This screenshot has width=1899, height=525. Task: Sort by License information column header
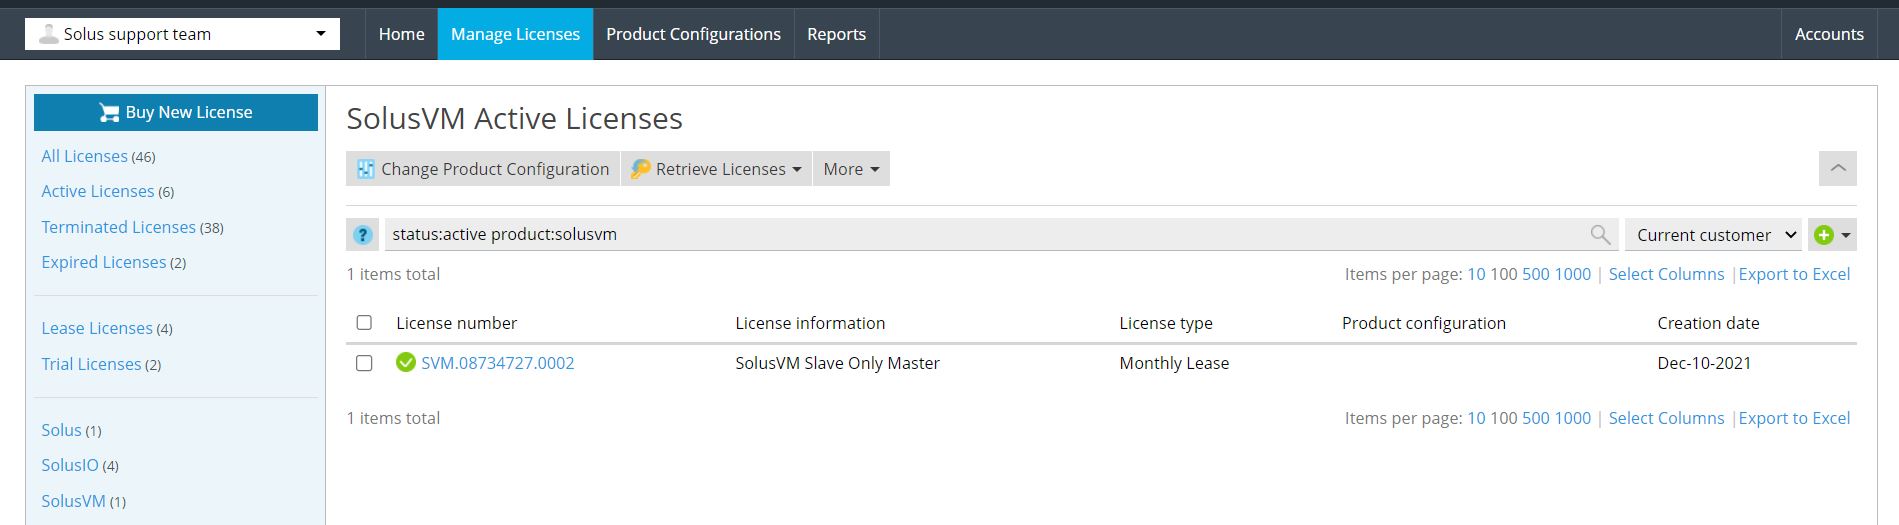tap(810, 323)
